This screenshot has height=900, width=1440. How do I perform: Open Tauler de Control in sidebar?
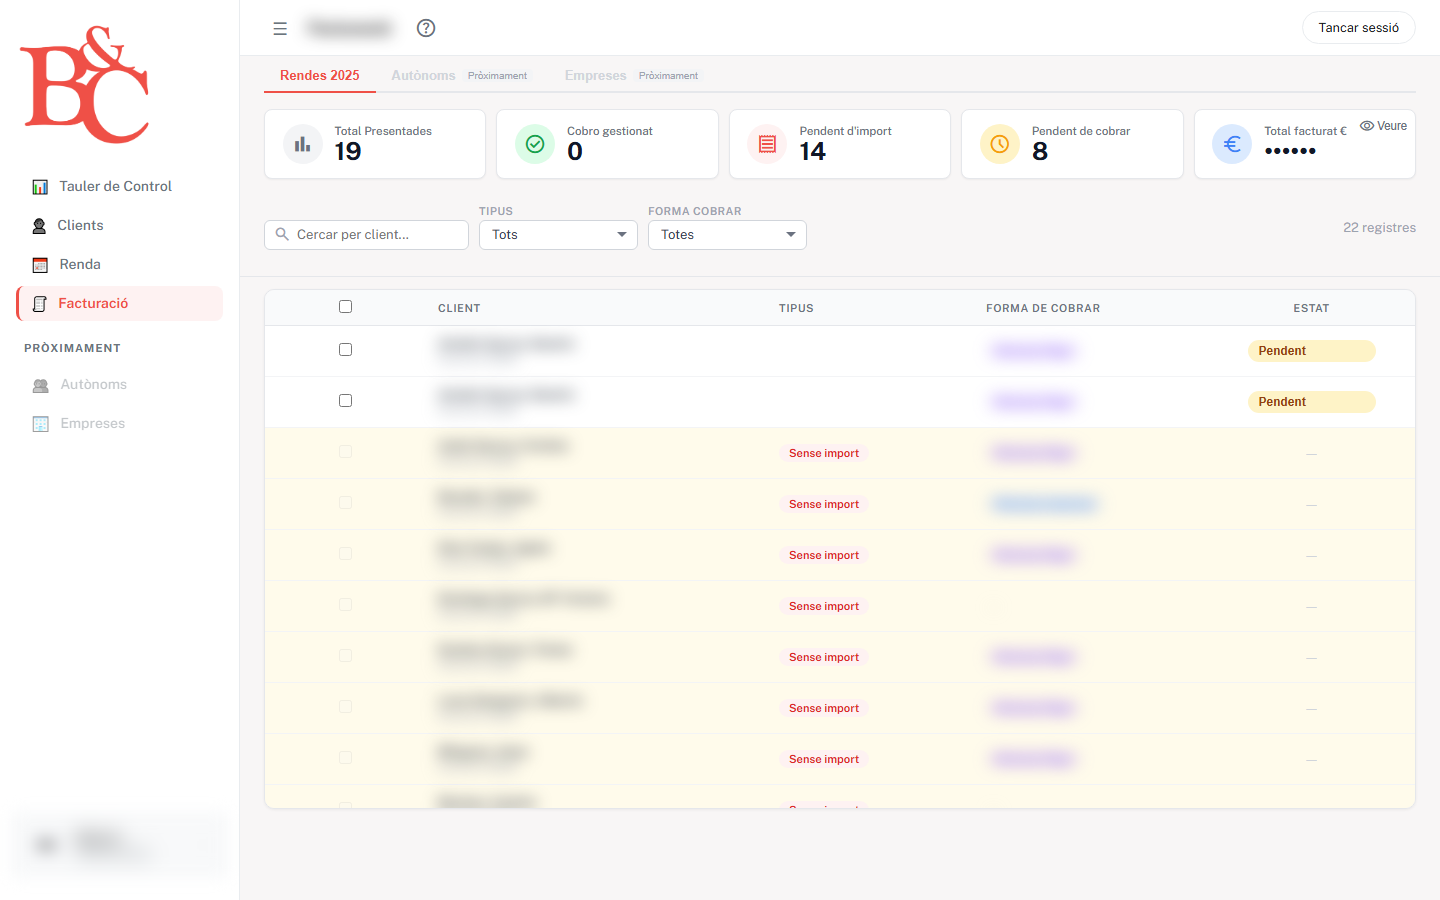tap(115, 187)
